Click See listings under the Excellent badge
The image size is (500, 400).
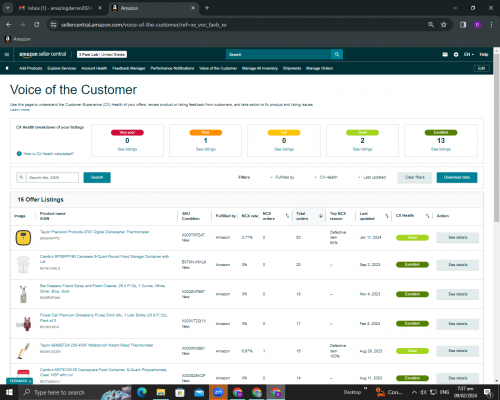[x=441, y=149]
